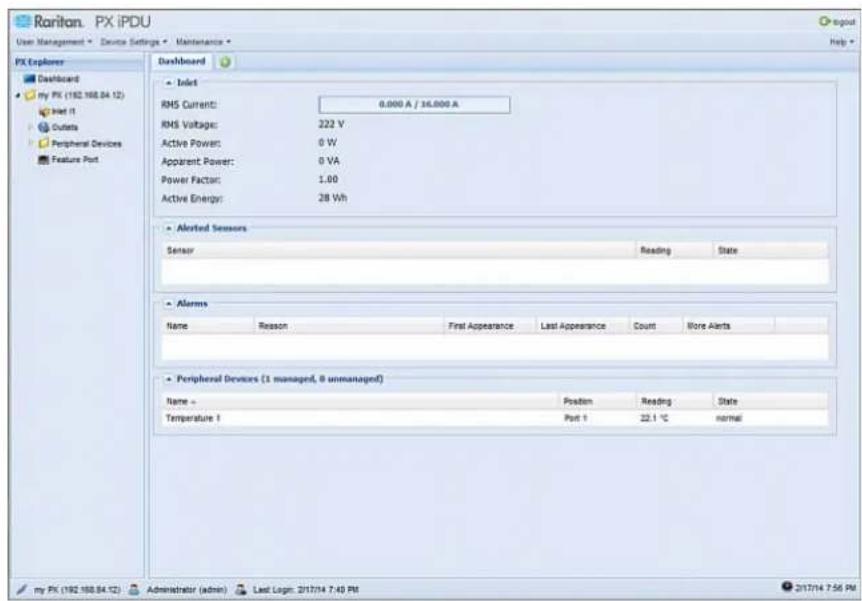Screen dimensions: 862x601
Task: Select Inlet I1 in the tree
Action: coord(63,112)
